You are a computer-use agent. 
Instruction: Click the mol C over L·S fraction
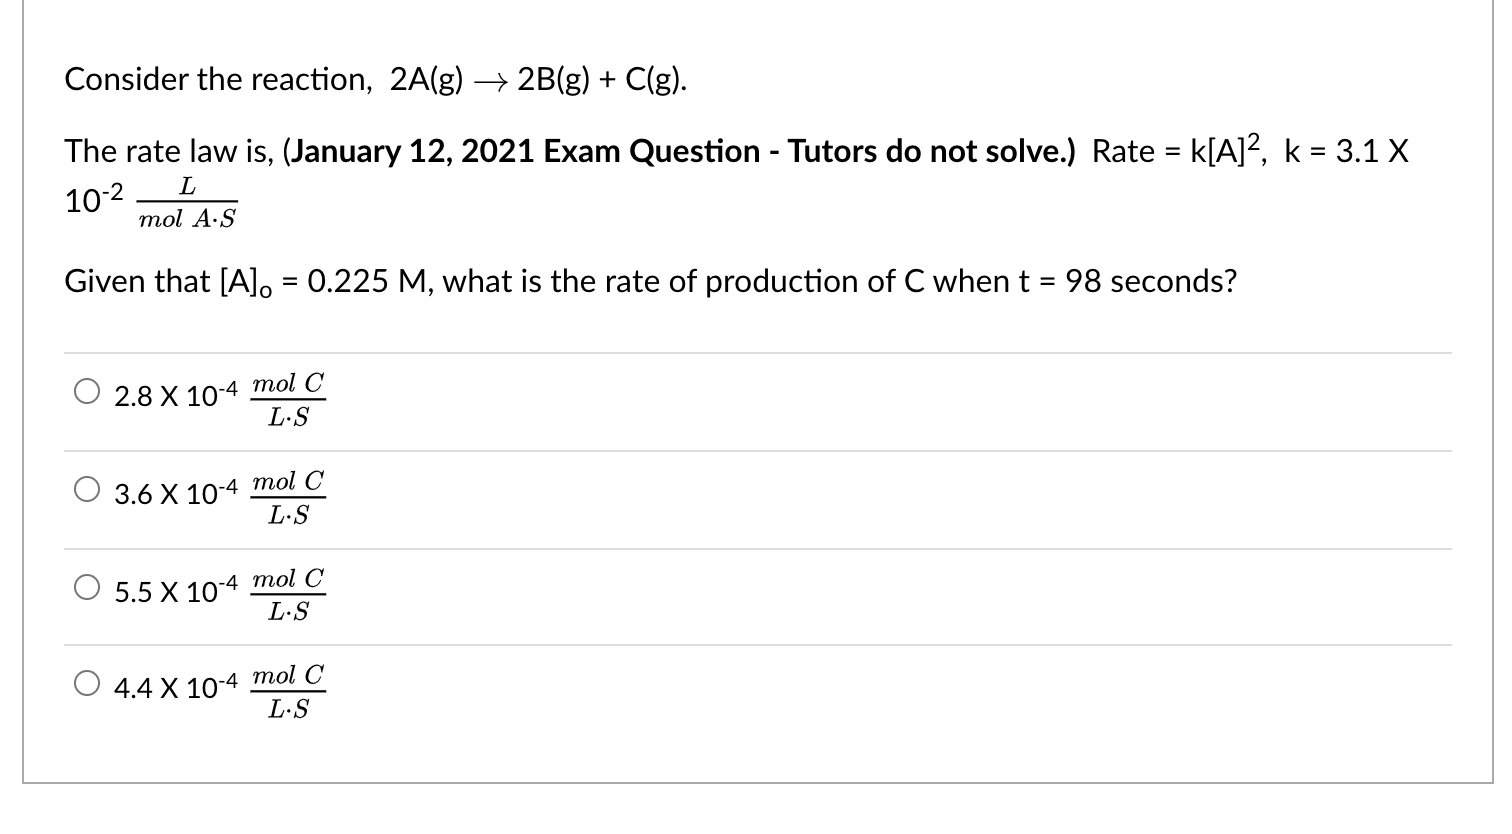[289, 397]
